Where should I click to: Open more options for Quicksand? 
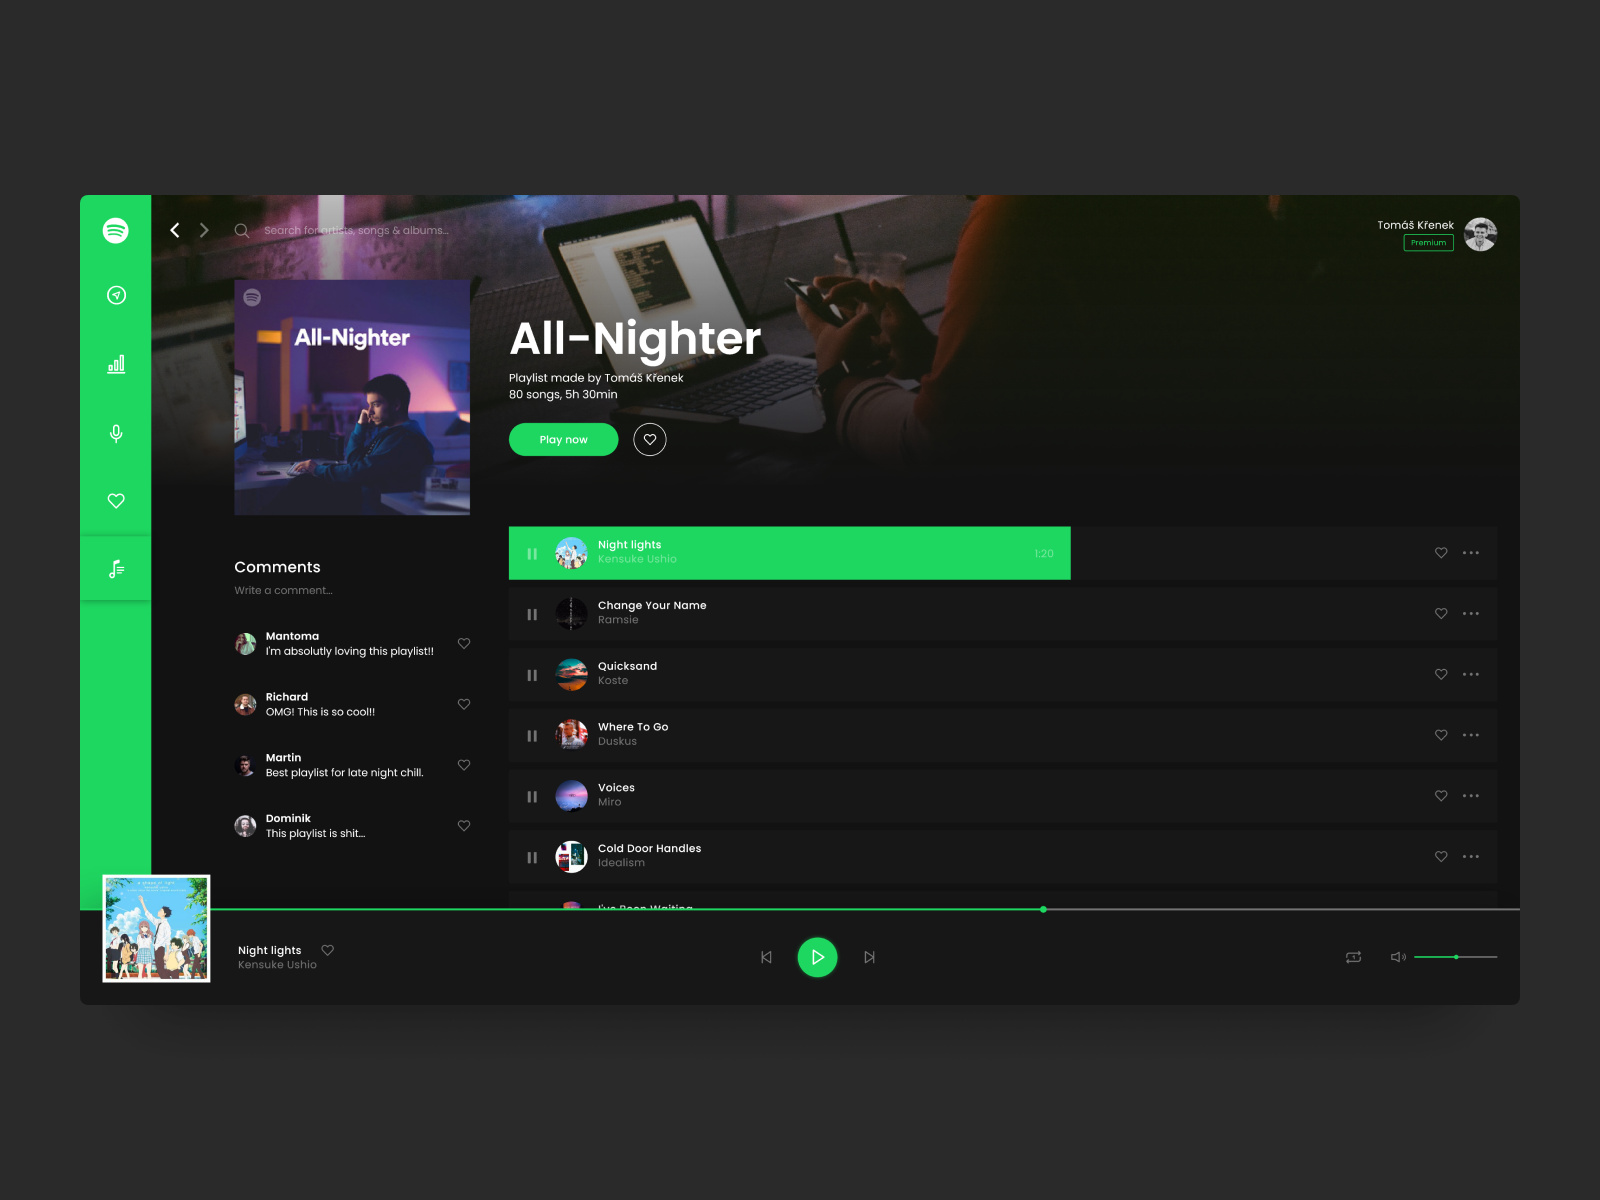pos(1471,674)
